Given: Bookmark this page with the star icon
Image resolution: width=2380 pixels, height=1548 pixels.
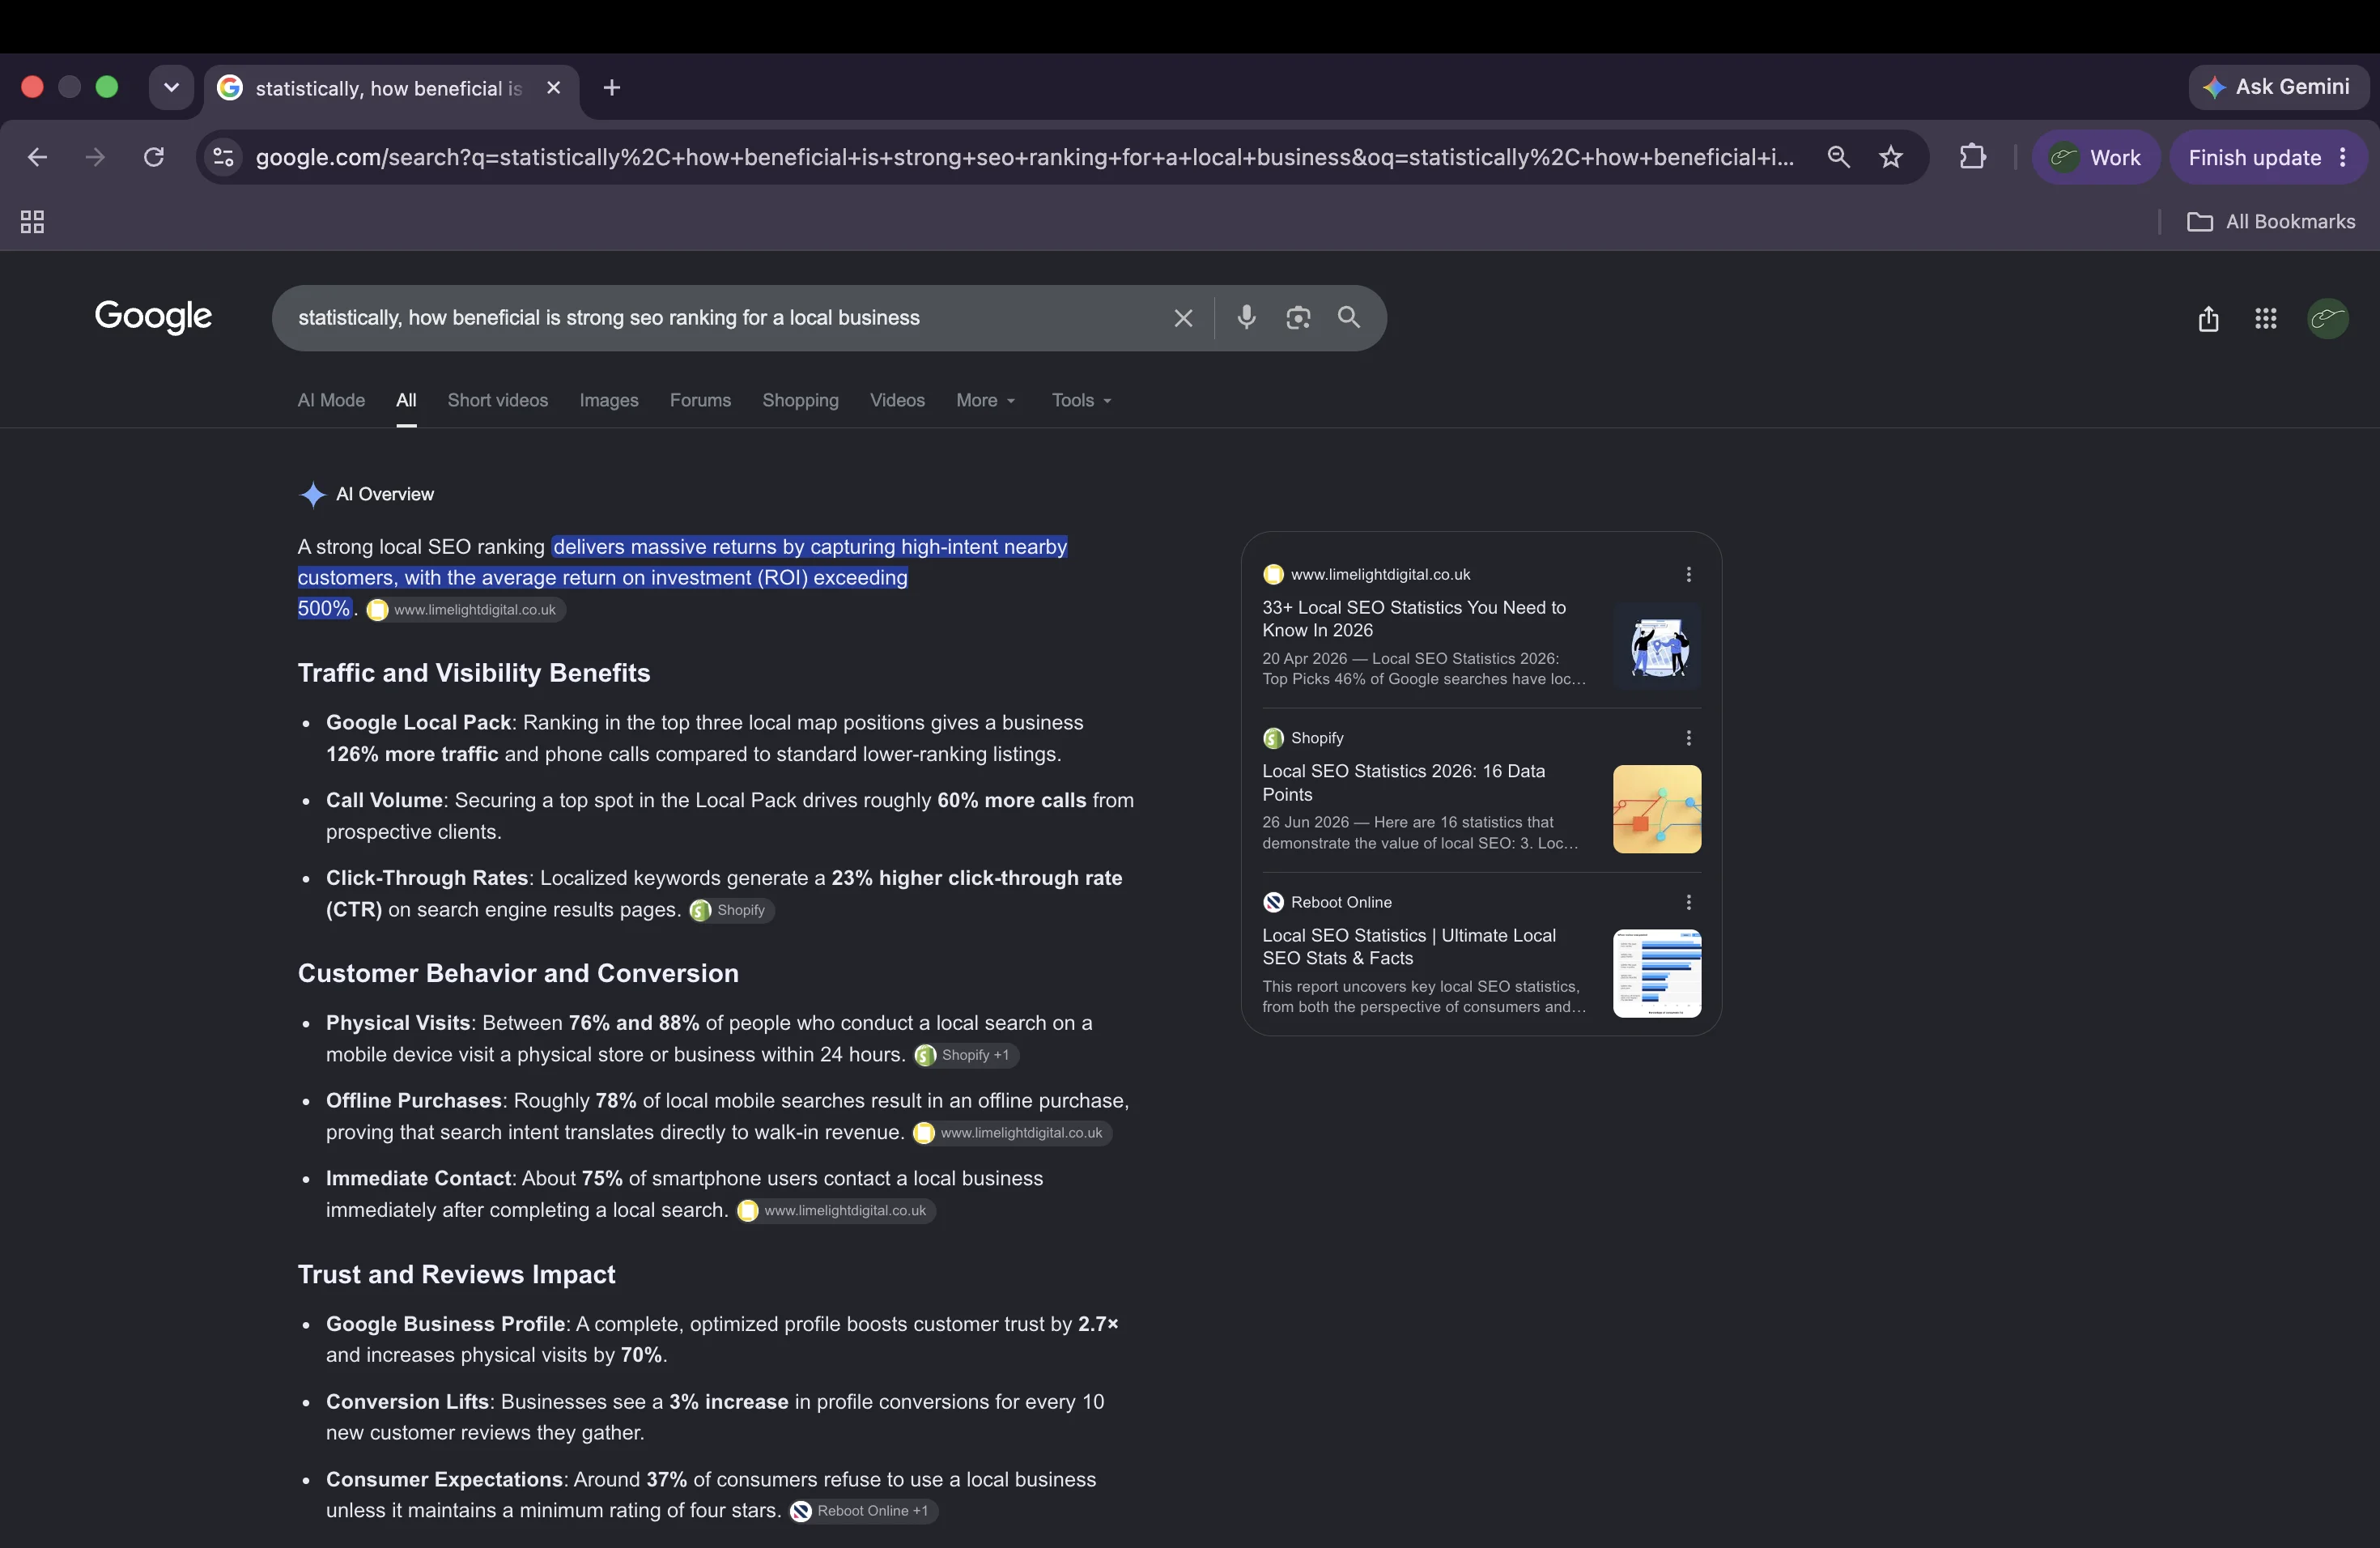Looking at the screenshot, I should (x=1890, y=157).
